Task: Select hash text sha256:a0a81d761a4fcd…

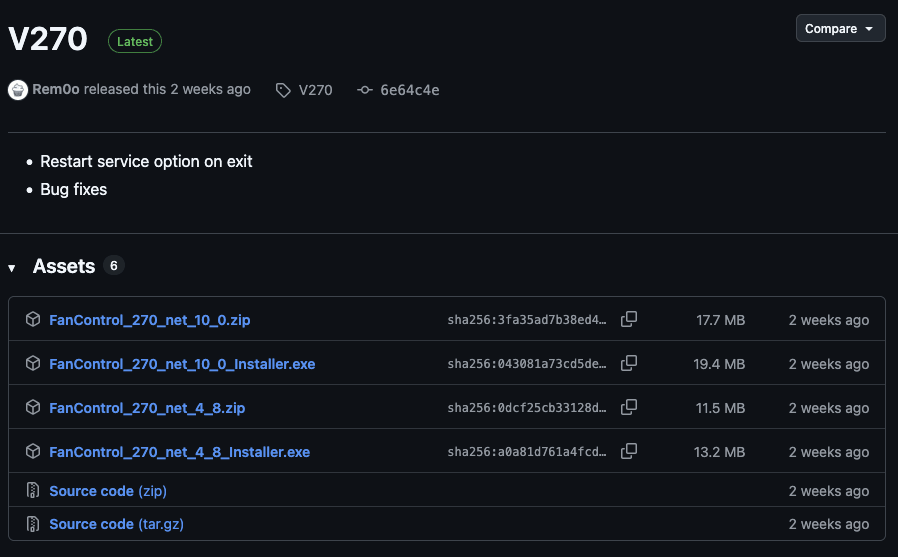Action: [x=527, y=452]
